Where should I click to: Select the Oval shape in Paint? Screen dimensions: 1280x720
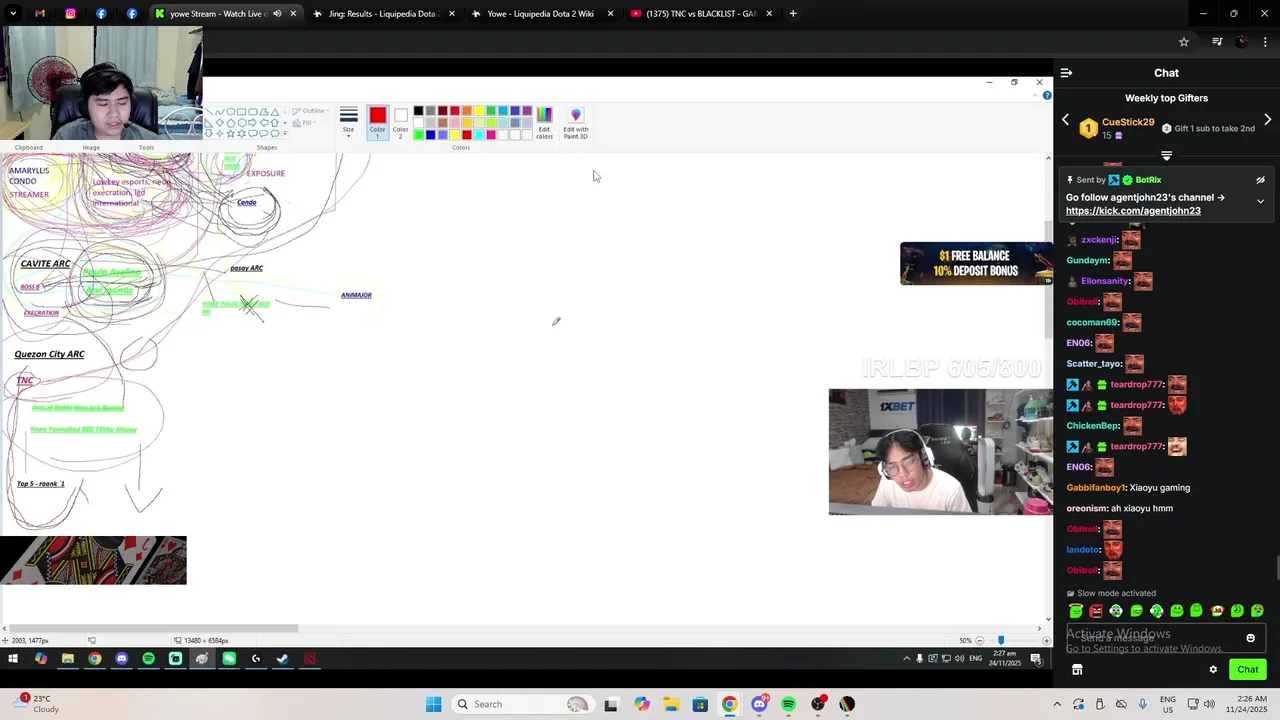(230, 112)
